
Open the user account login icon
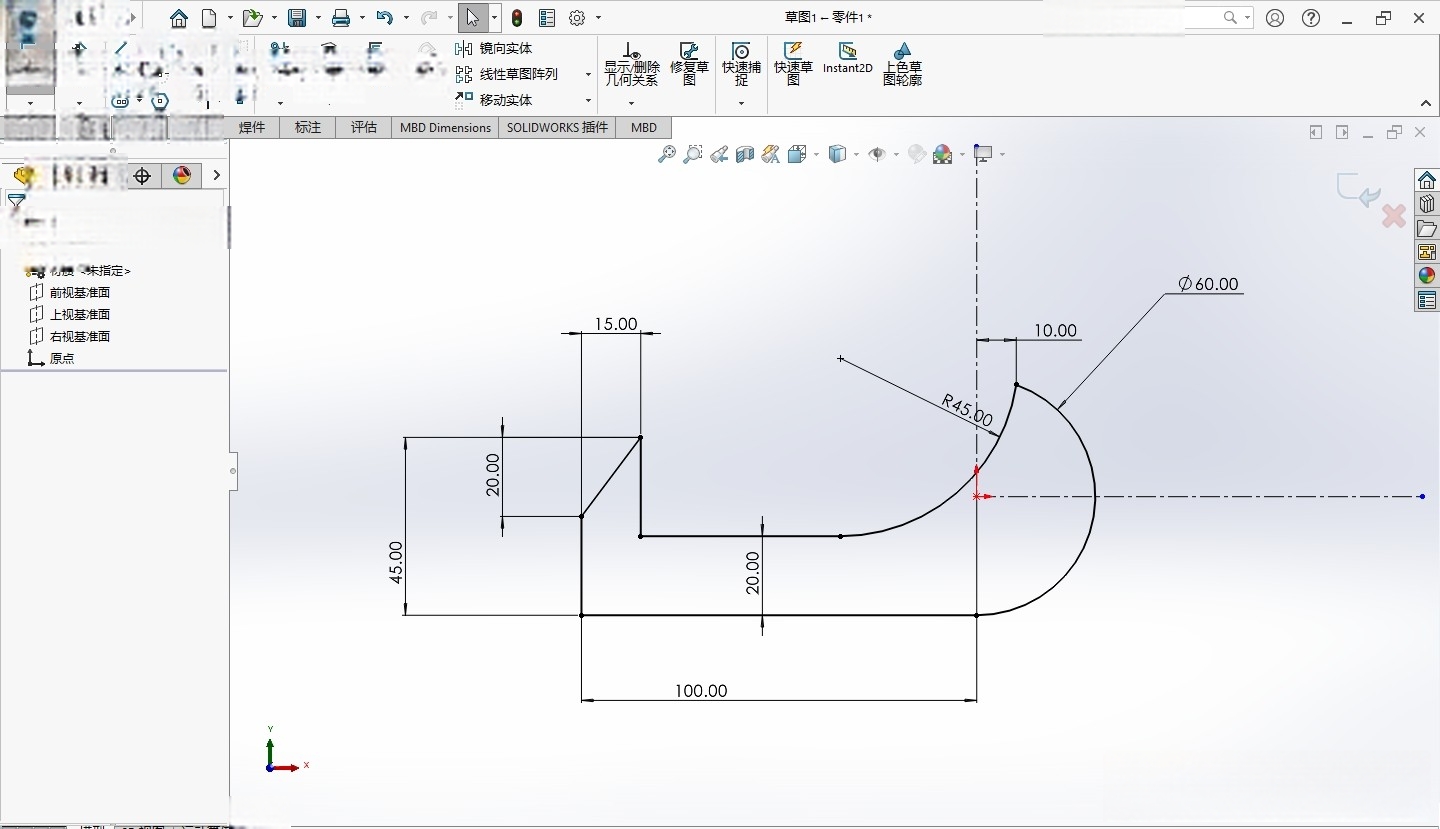point(1275,18)
